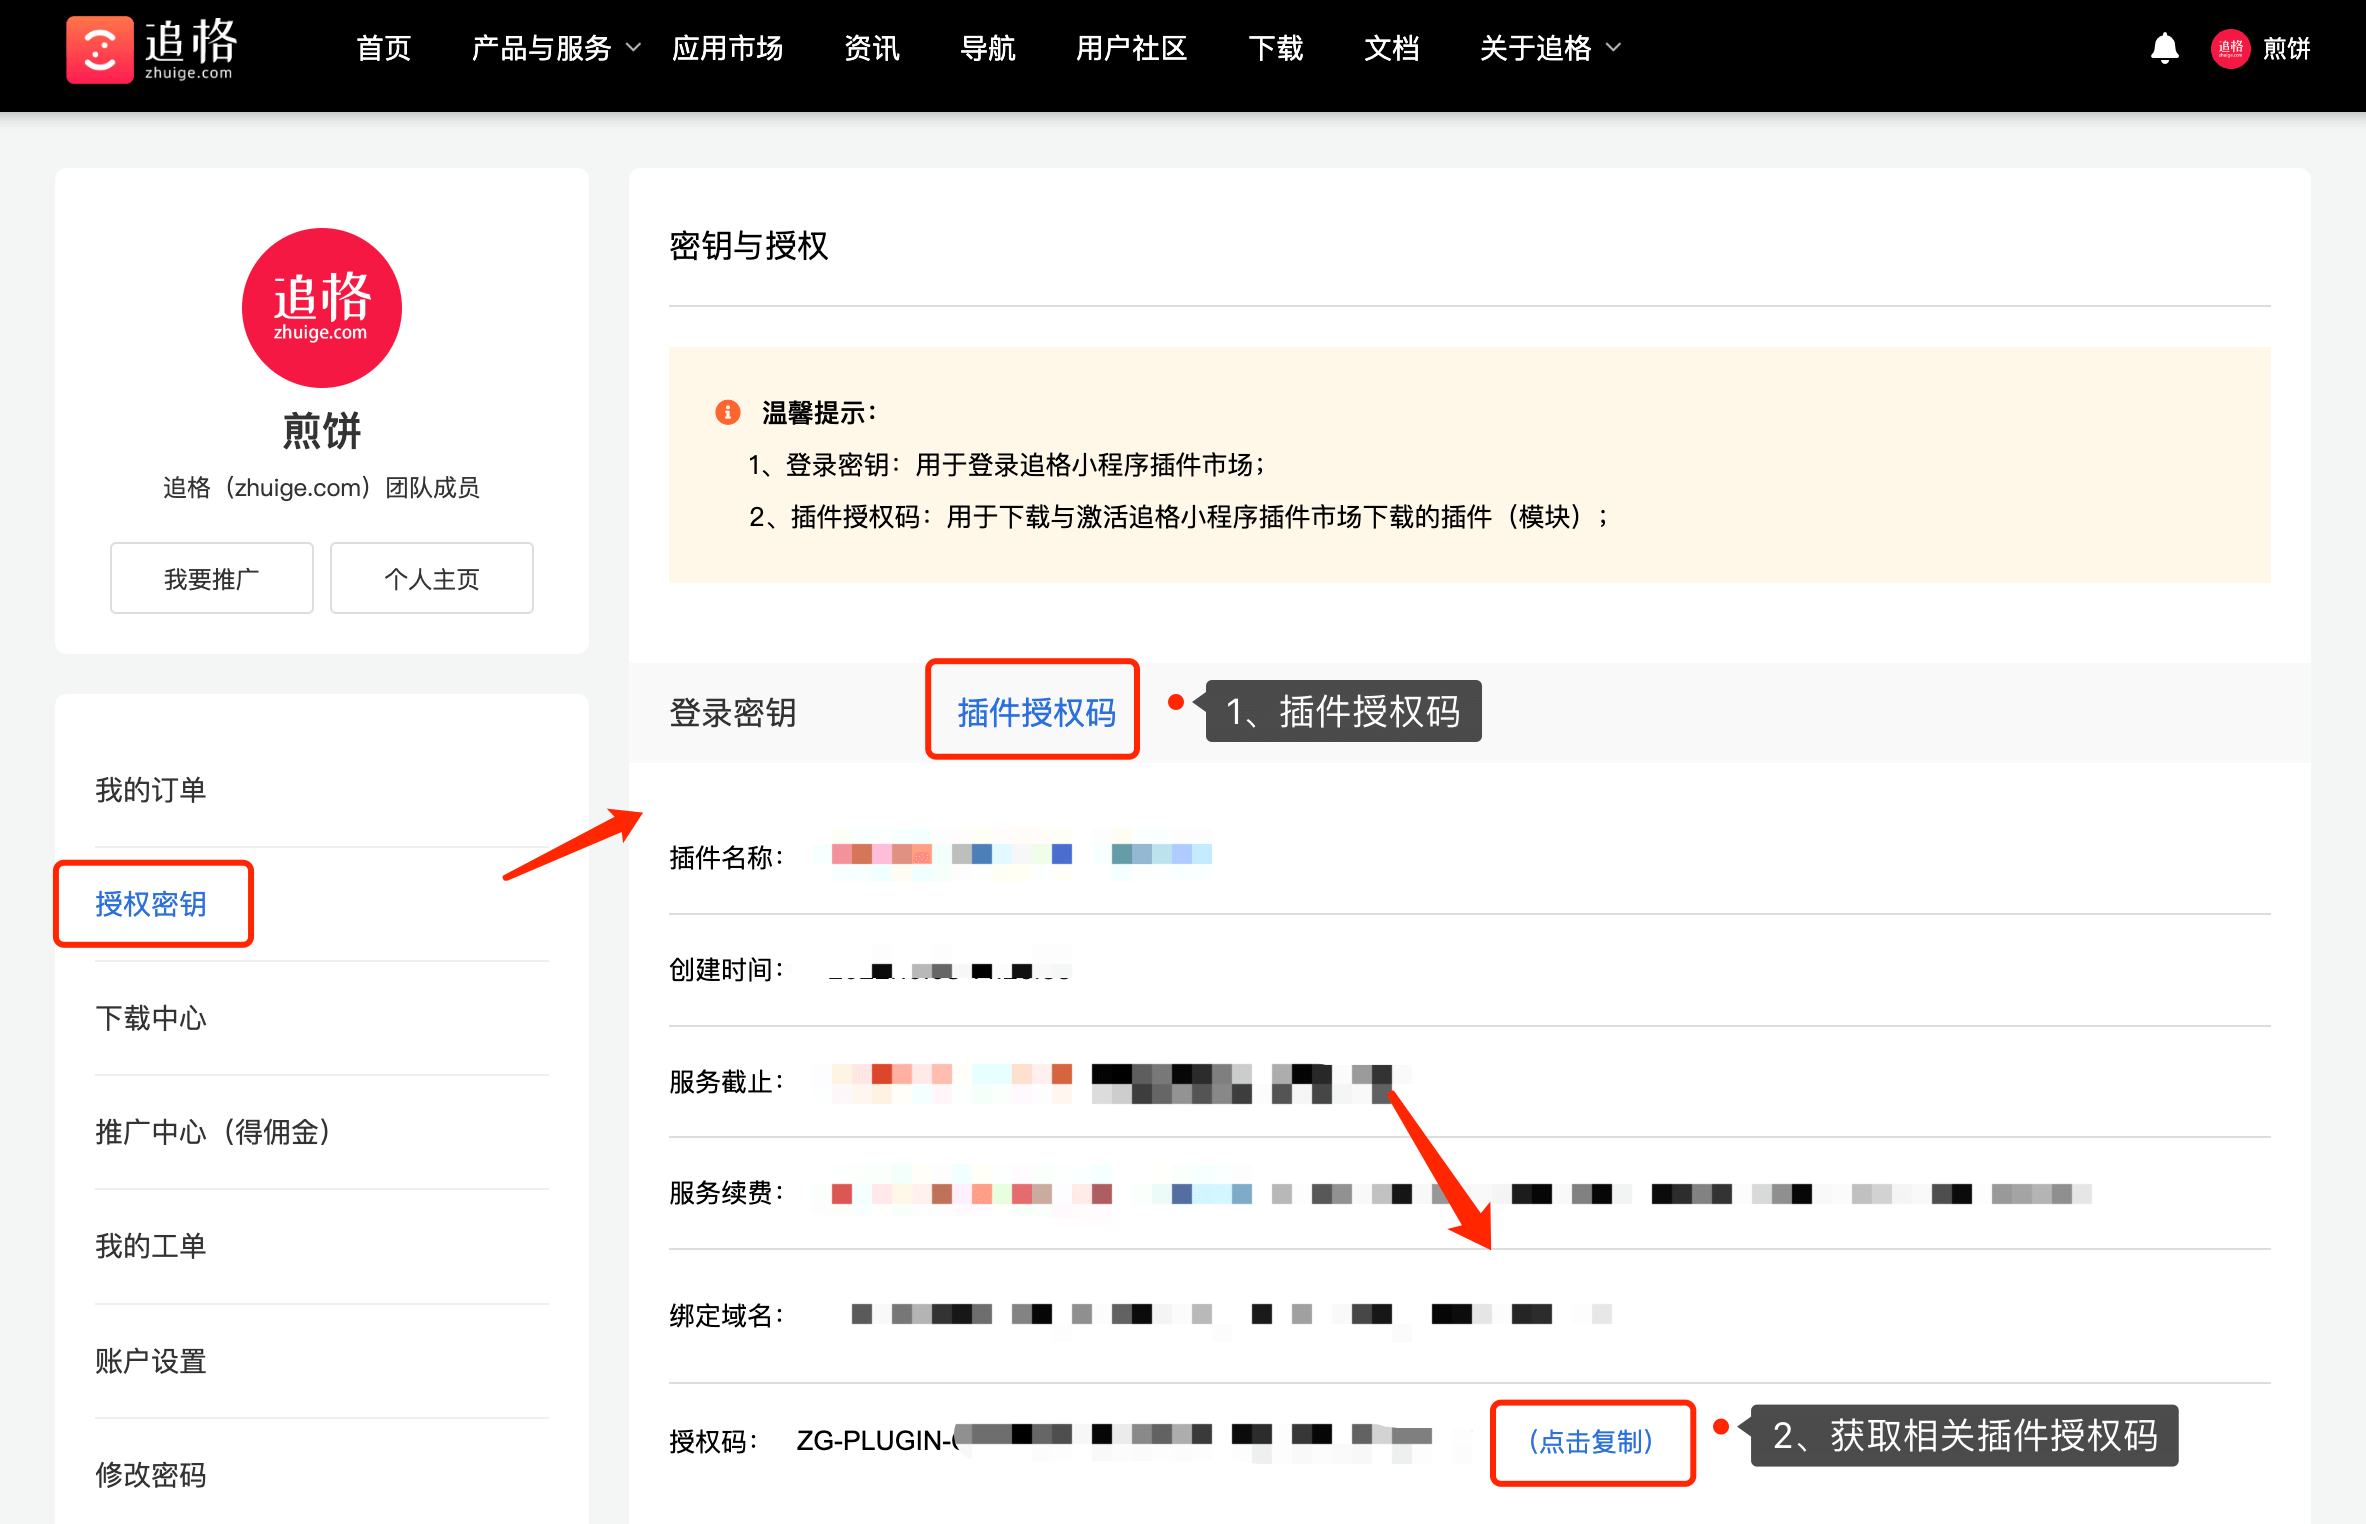Open 资讯 in top navigation
Viewport: 2366px width, 1524px height.
point(872,48)
